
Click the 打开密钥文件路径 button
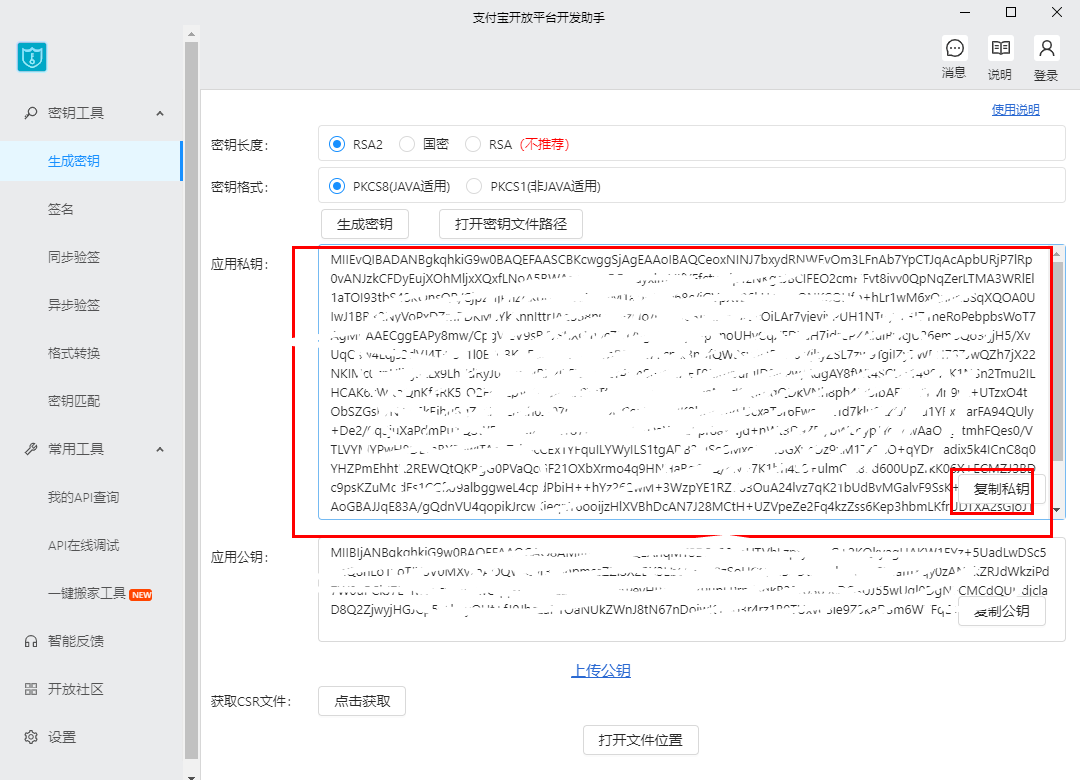(x=511, y=224)
